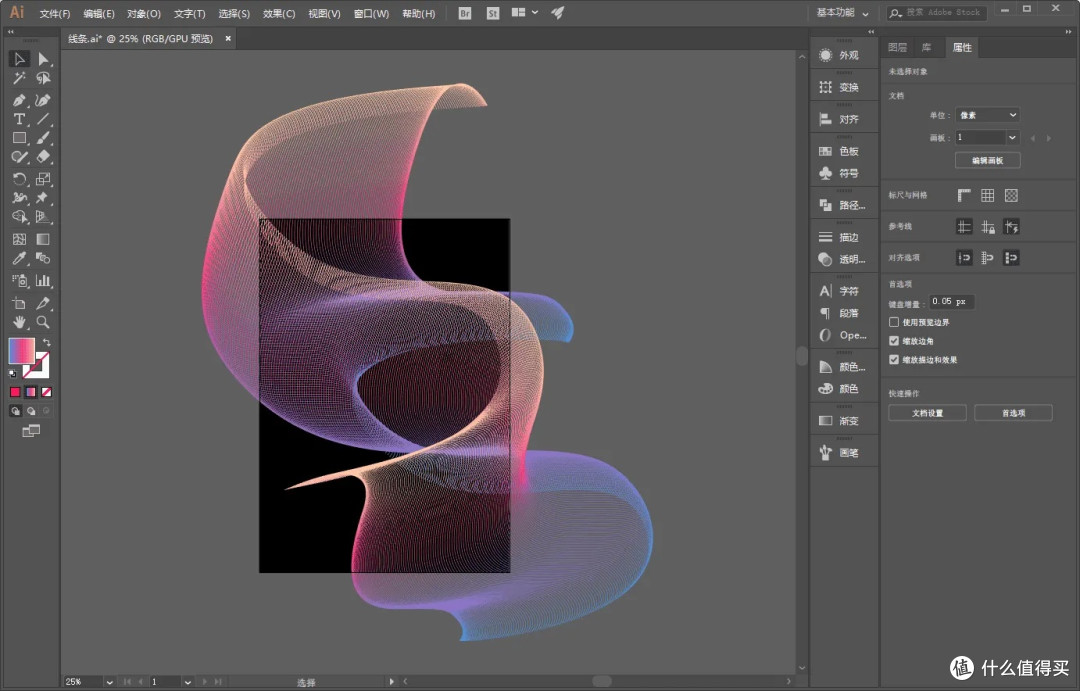The height and width of the screenshot is (691, 1080).
Task: Open the 渐变 gradient panel
Action: click(840, 420)
